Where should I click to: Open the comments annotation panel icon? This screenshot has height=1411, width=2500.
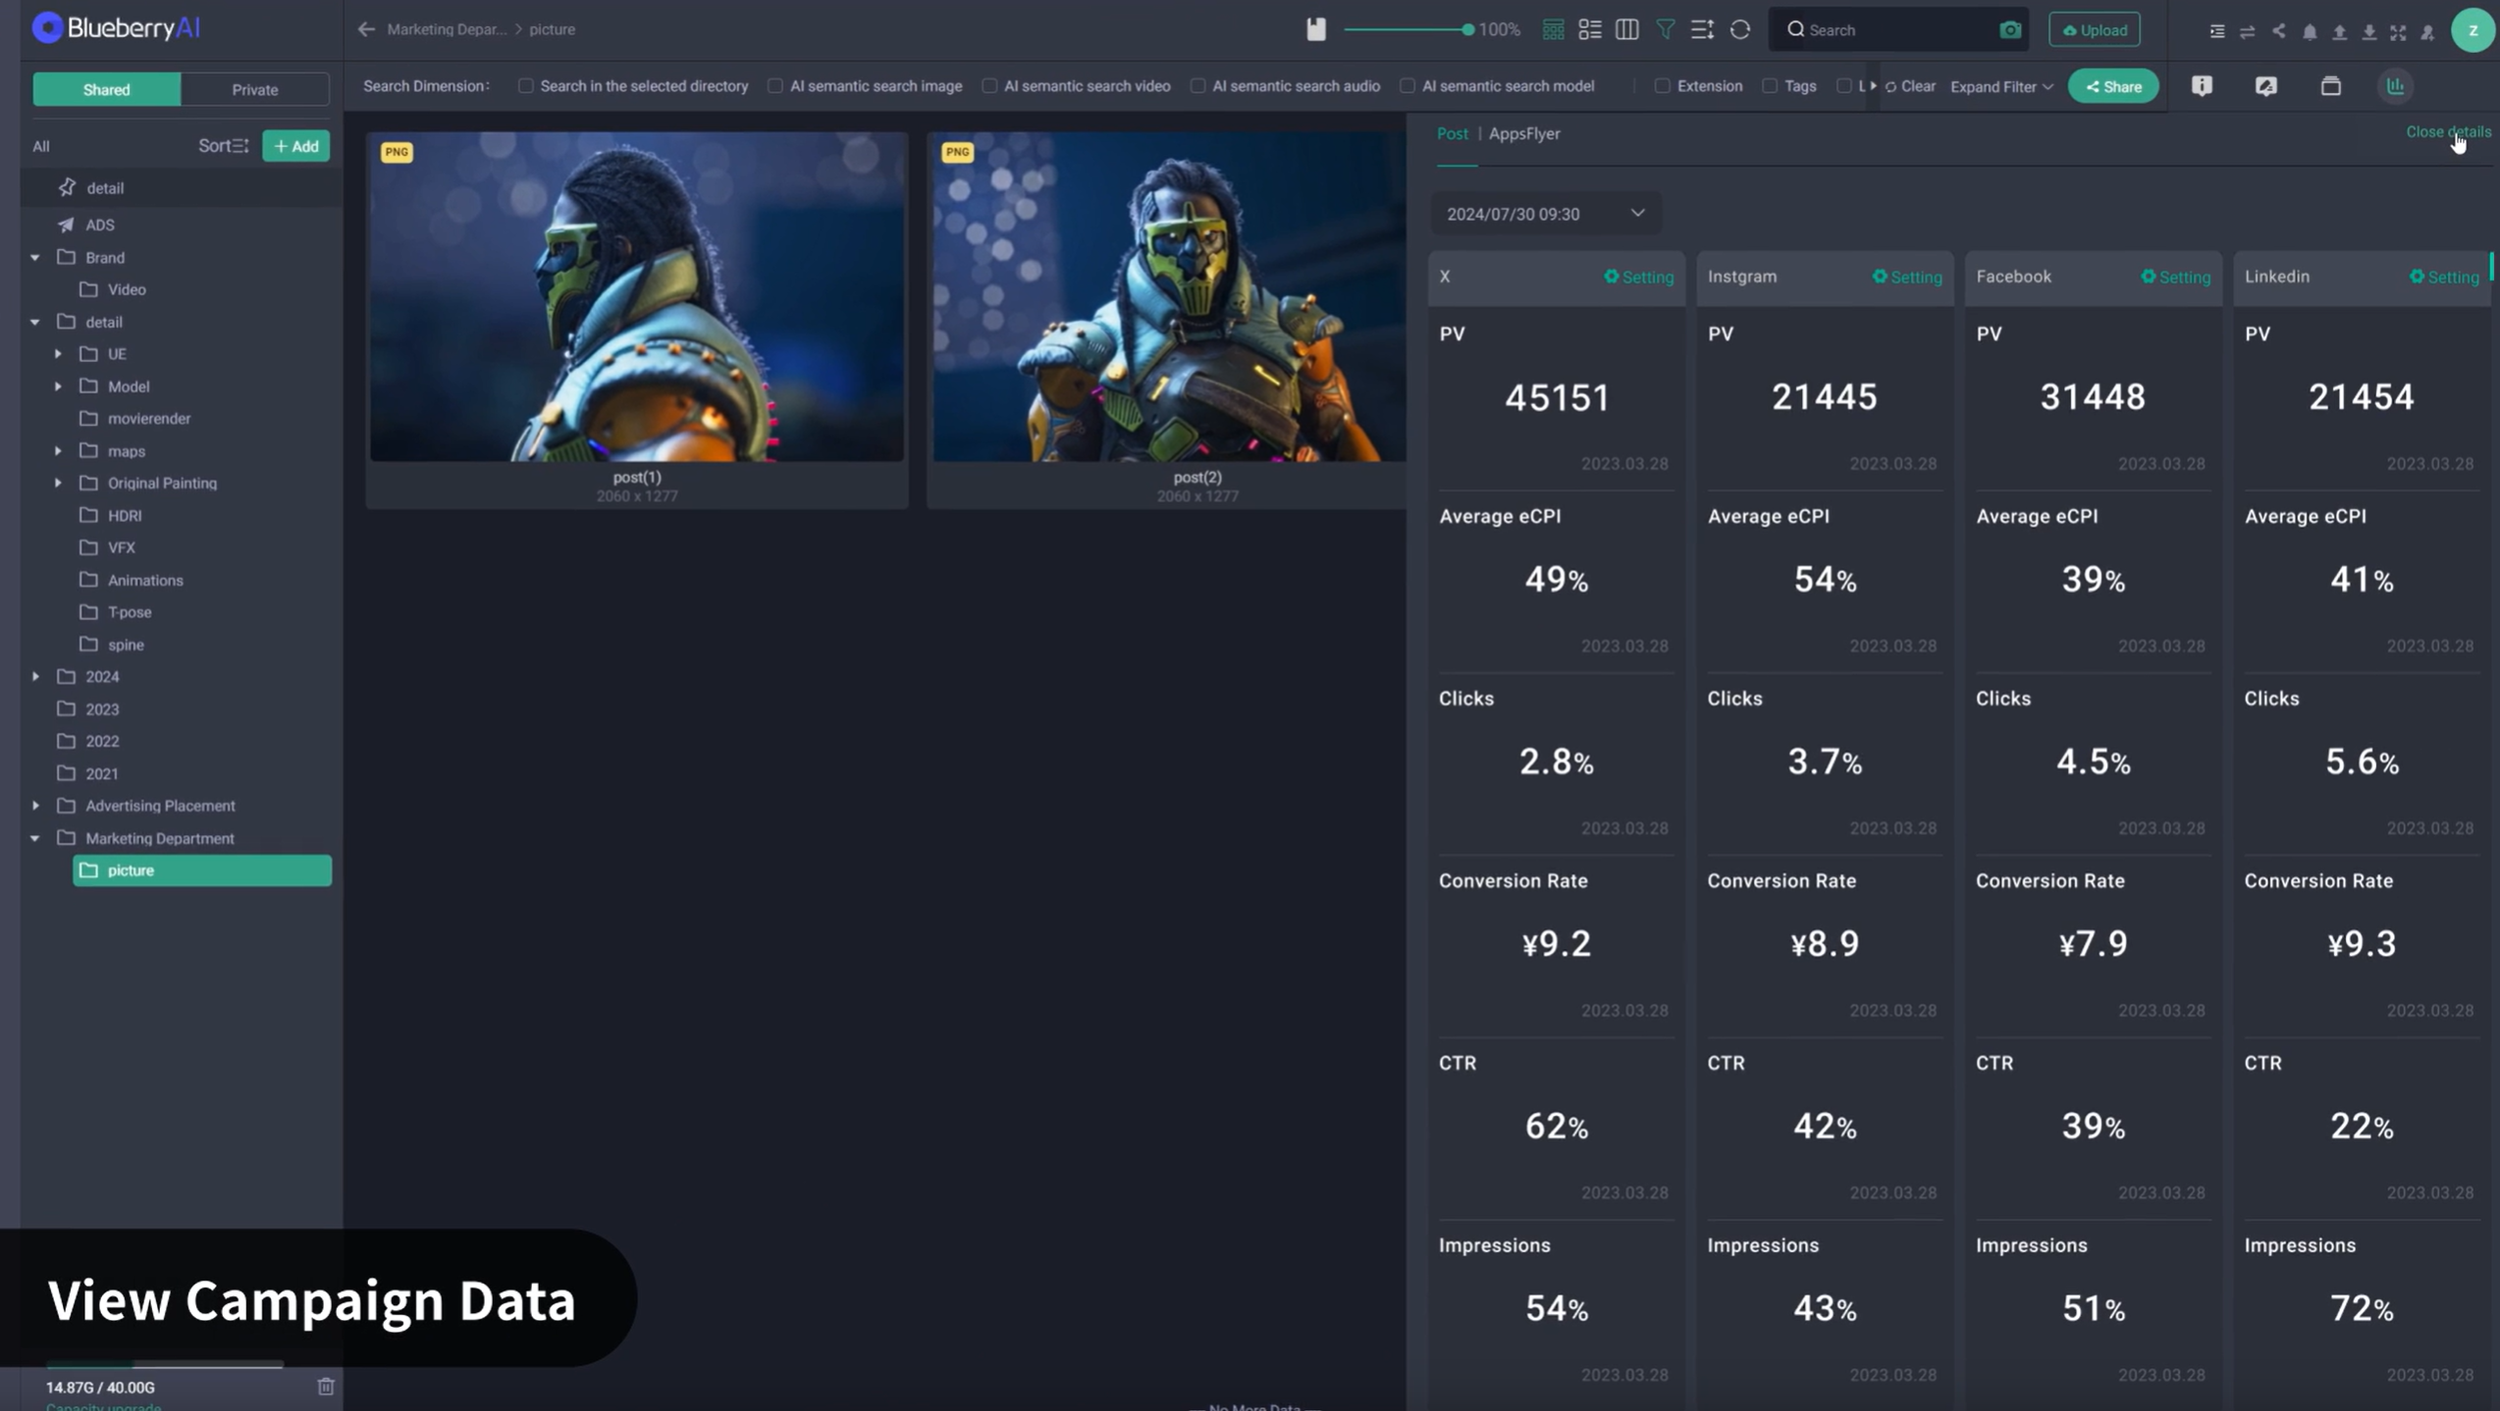point(2266,86)
